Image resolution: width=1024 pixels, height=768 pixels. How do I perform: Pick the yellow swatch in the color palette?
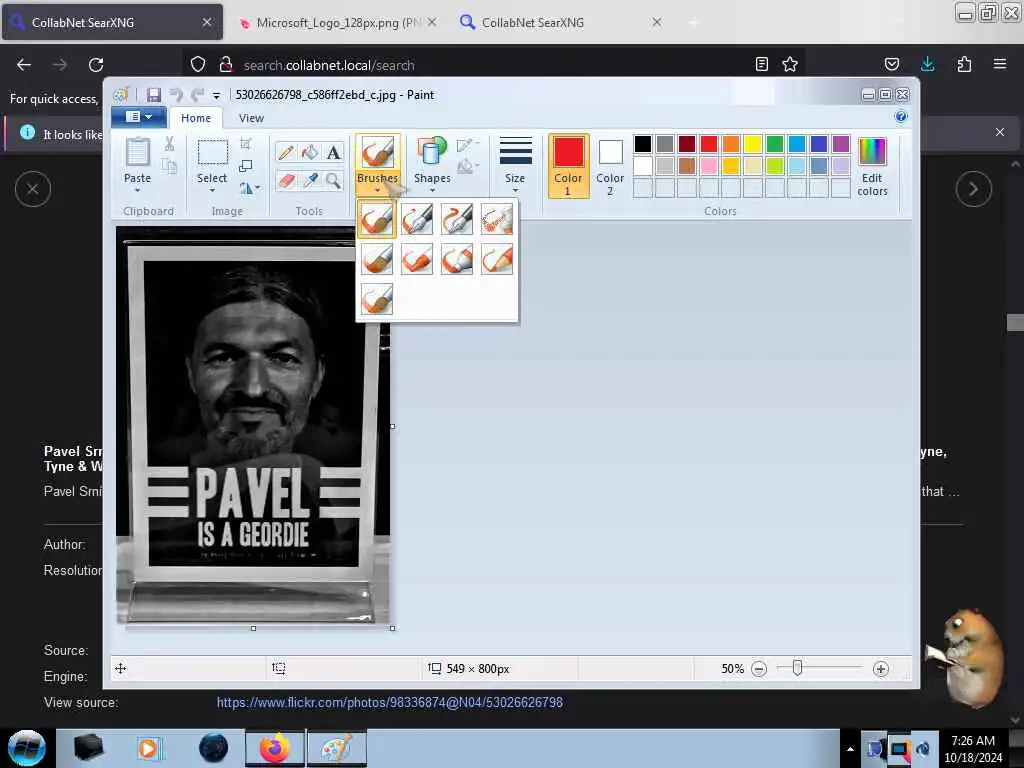[753, 144]
